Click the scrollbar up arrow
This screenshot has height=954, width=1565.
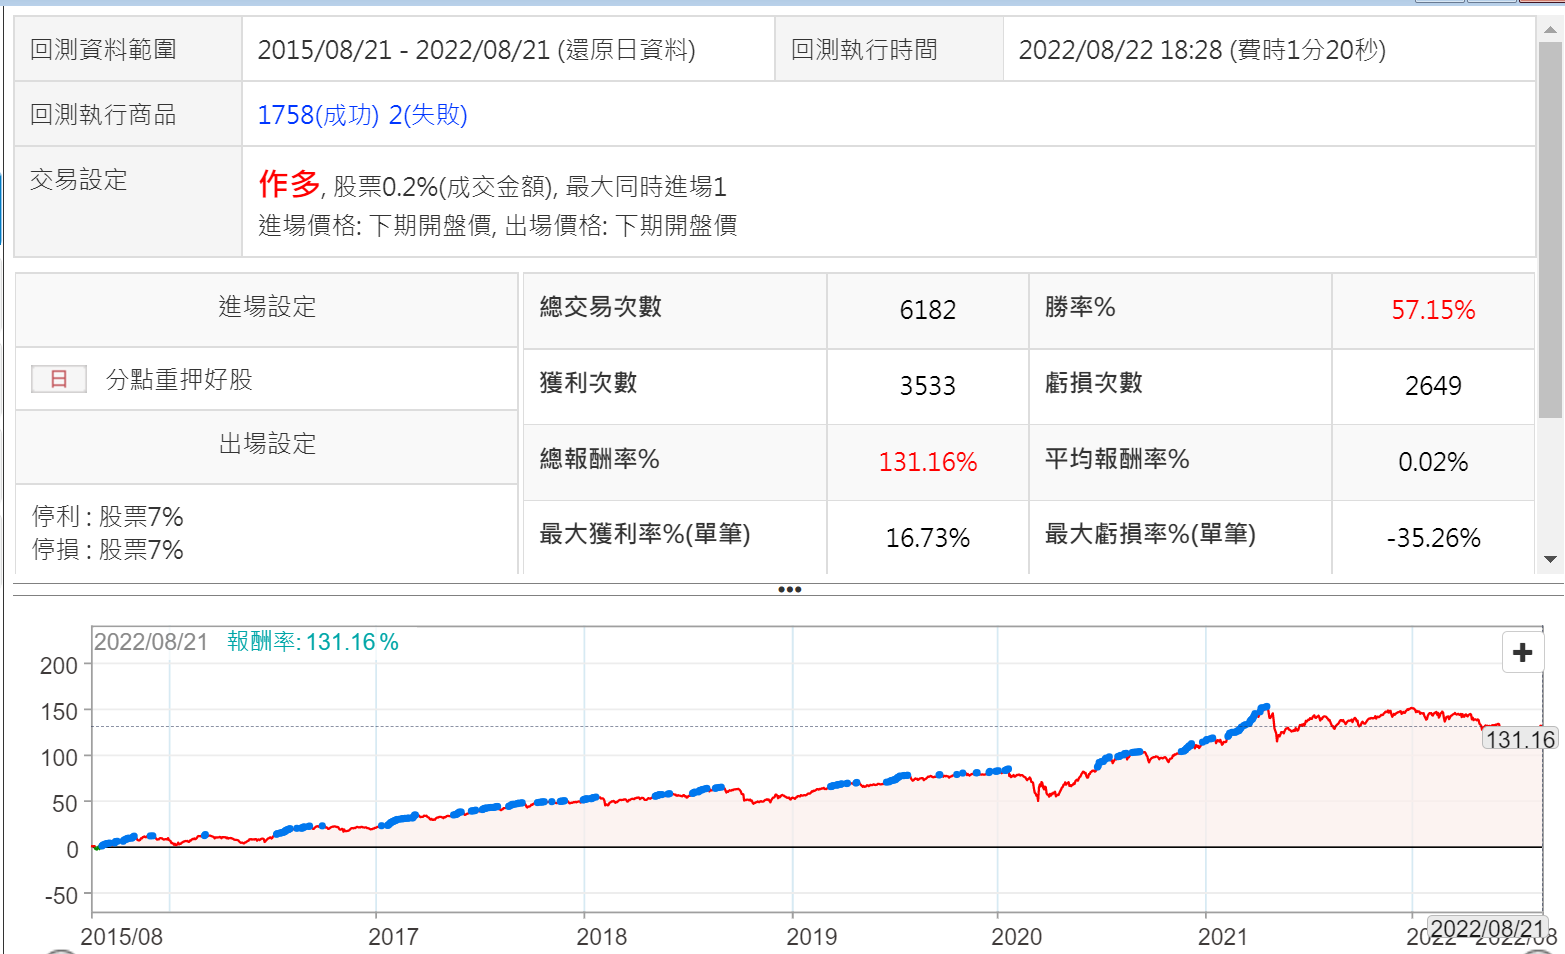1550,30
